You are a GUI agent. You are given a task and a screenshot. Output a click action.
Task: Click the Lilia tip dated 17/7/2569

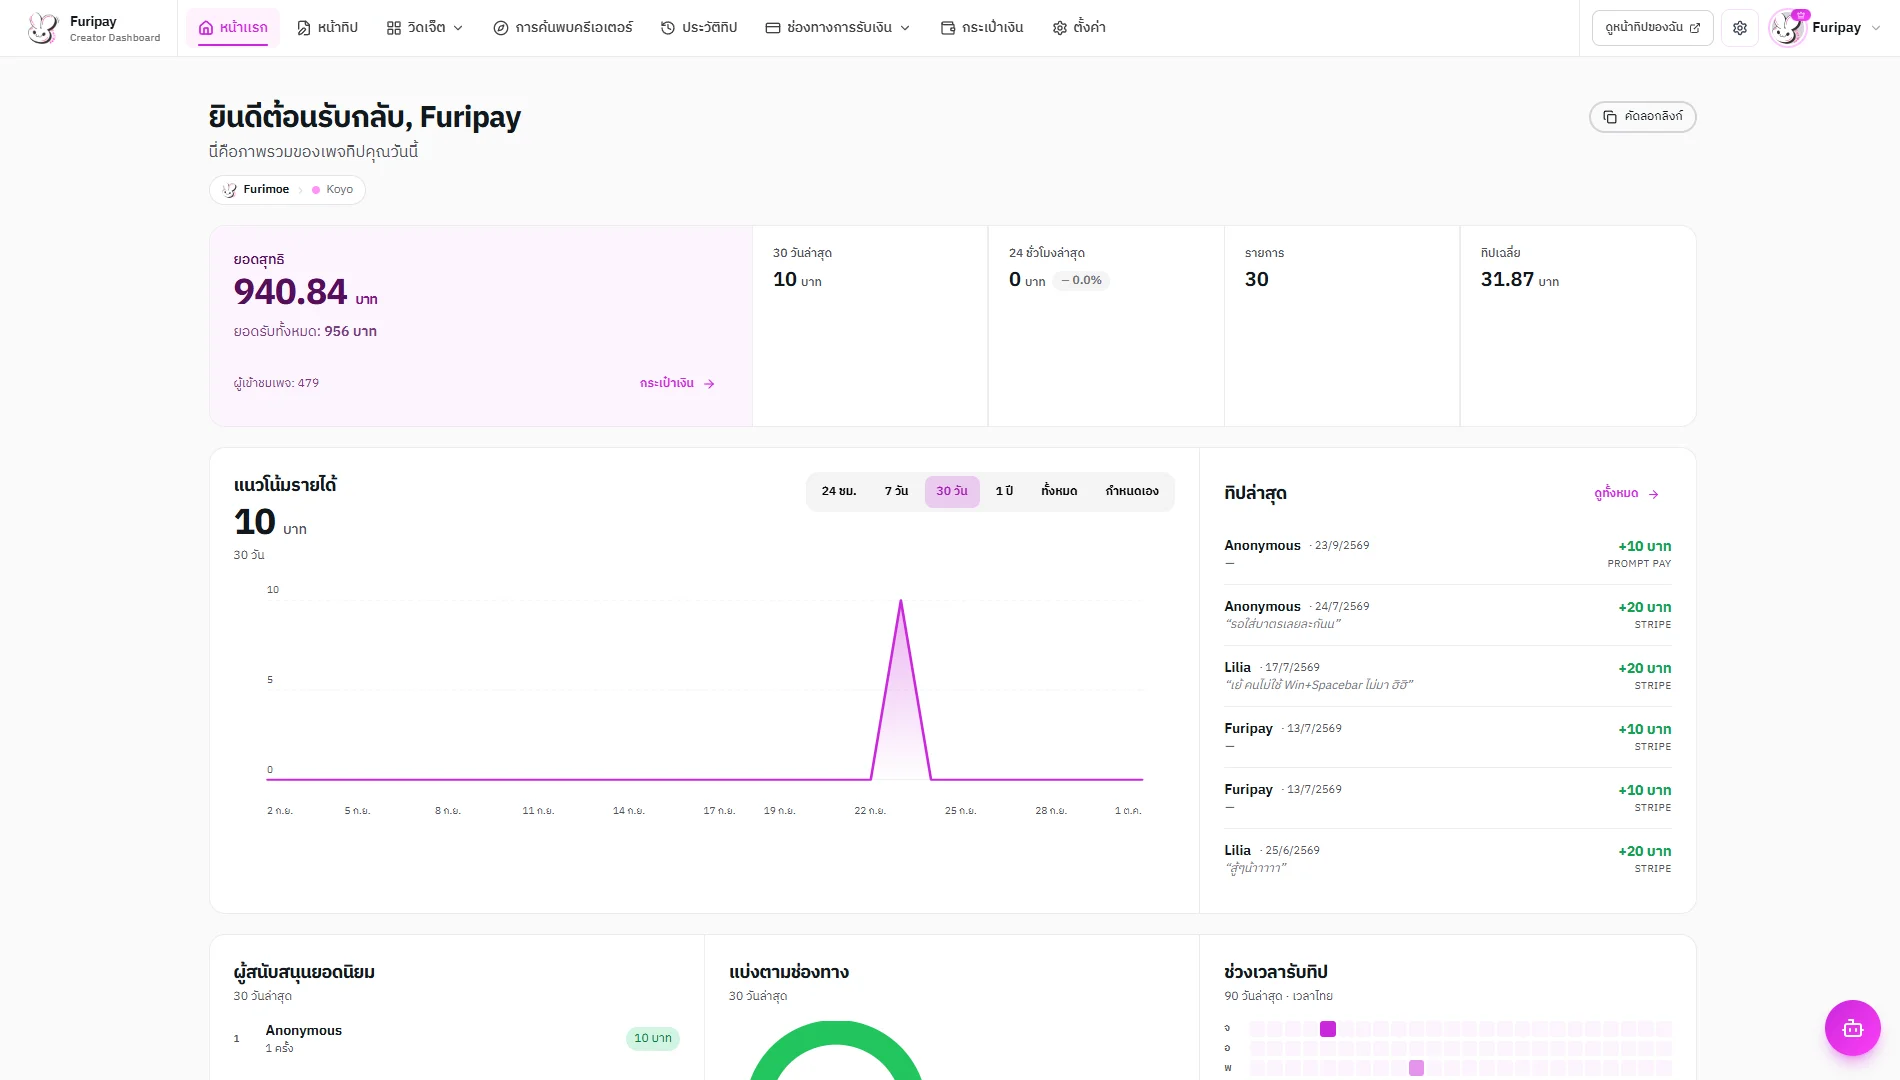(1447, 676)
